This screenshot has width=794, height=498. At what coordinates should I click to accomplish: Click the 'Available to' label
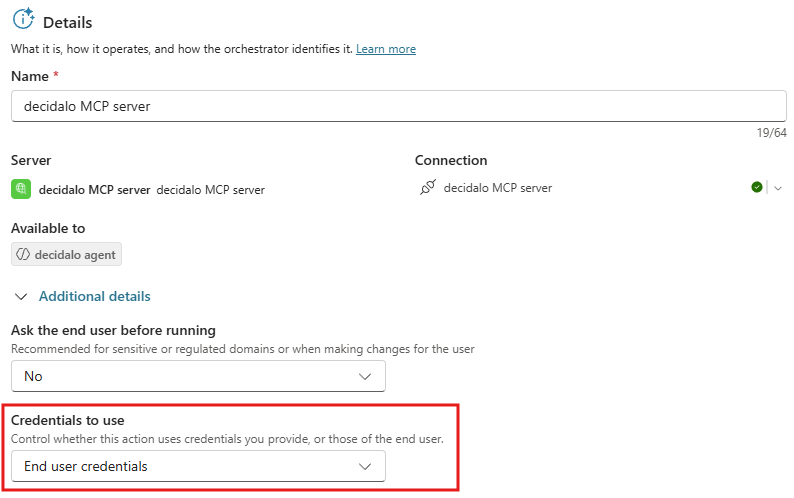click(48, 228)
